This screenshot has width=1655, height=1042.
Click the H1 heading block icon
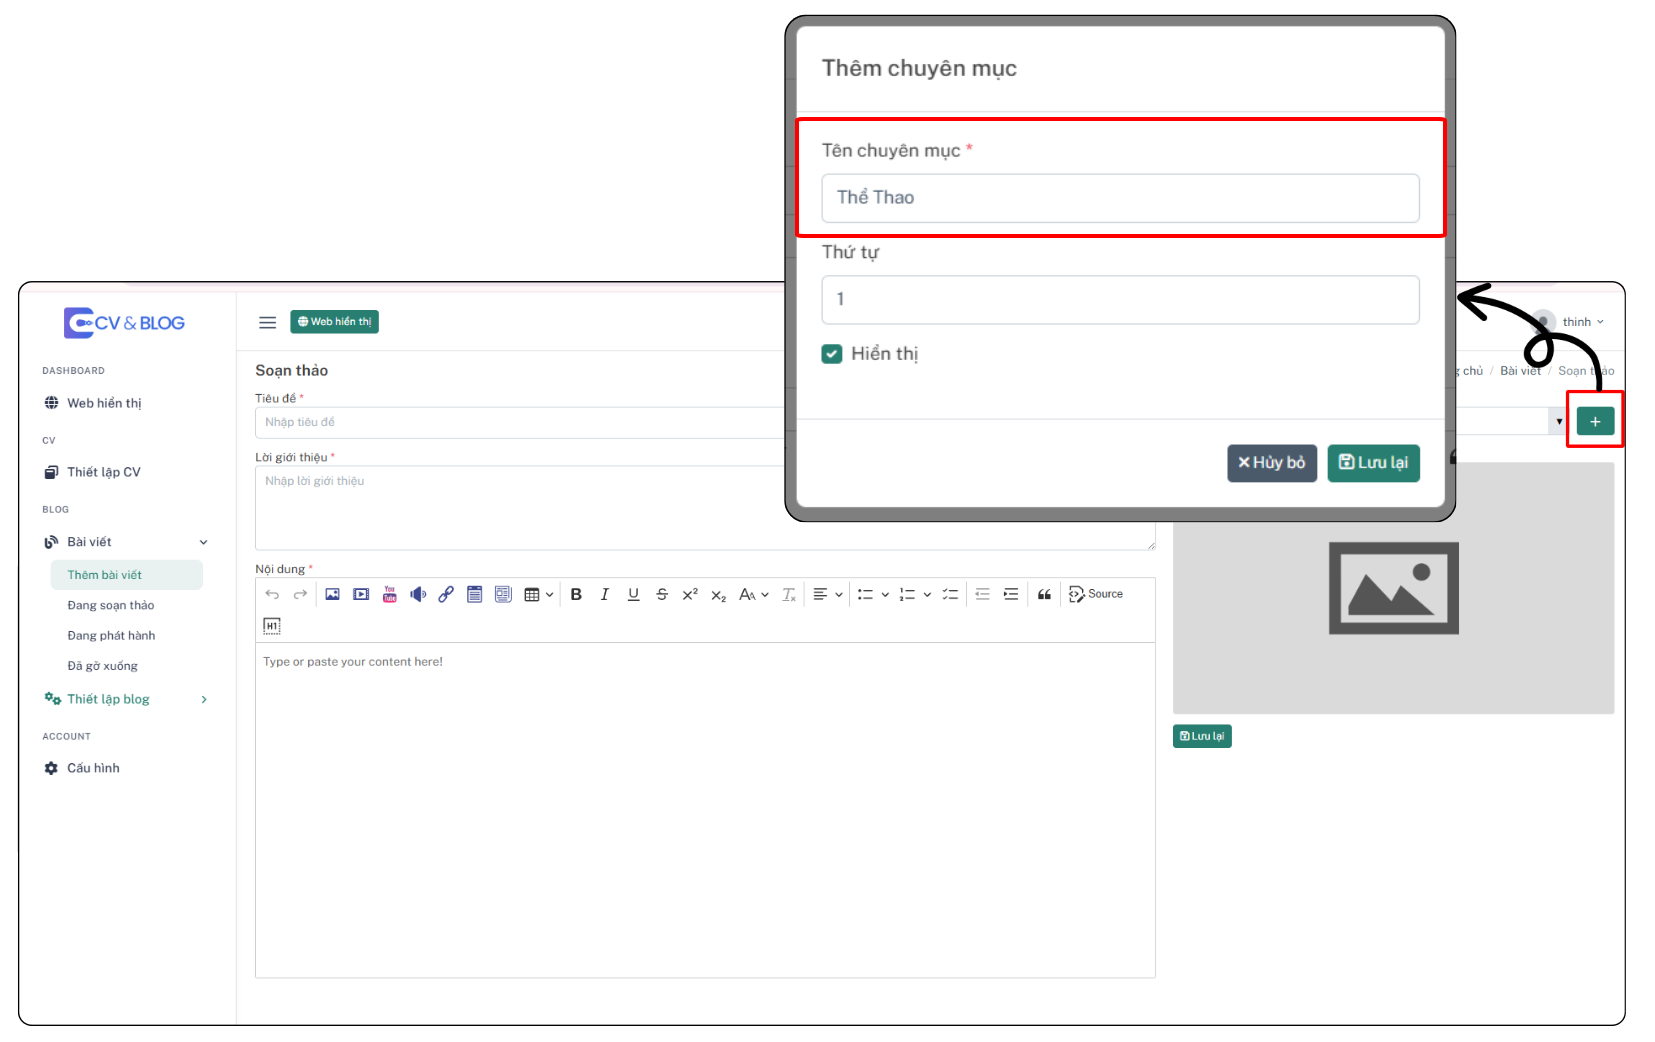click(272, 626)
